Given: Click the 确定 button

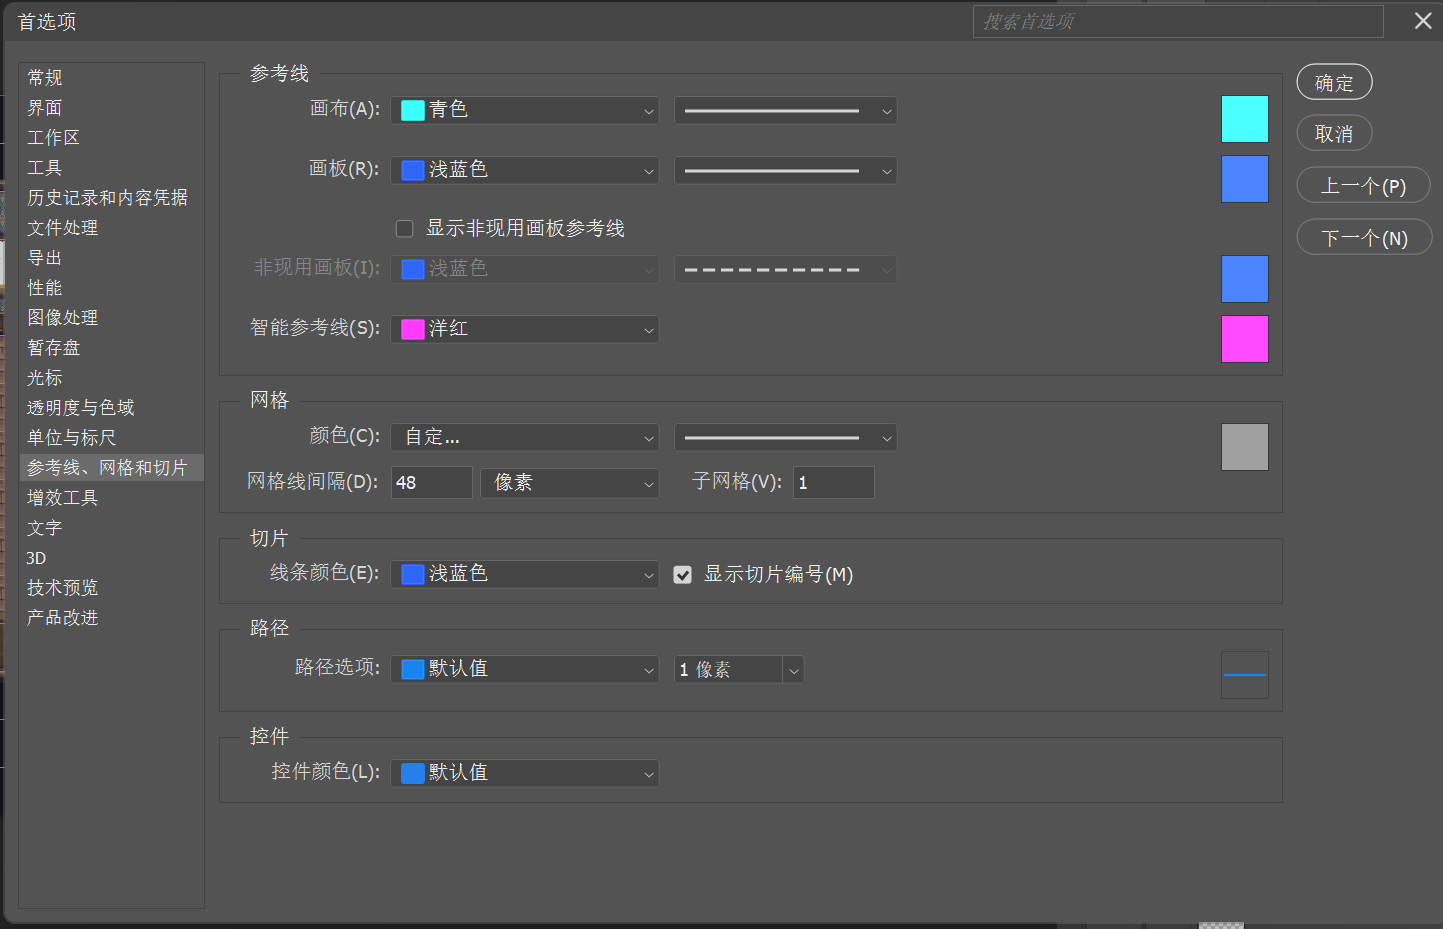Looking at the screenshot, I should [1334, 83].
